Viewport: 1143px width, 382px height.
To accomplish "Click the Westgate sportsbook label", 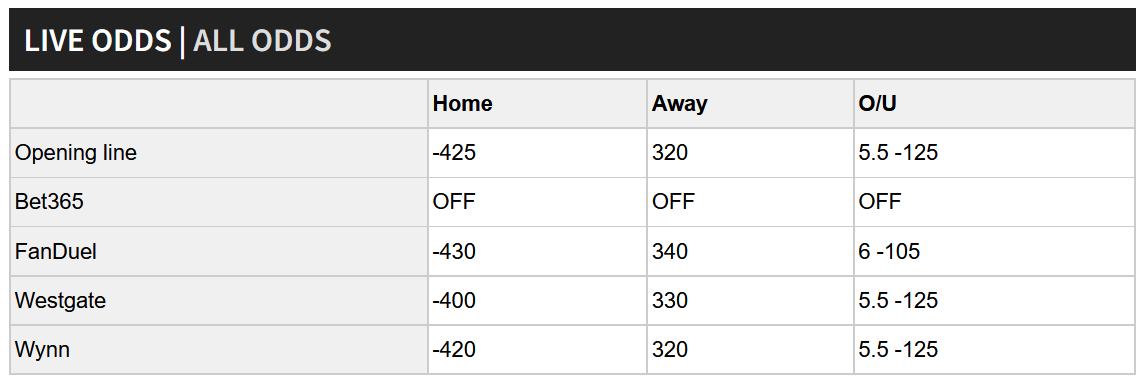I will point(61,300).
